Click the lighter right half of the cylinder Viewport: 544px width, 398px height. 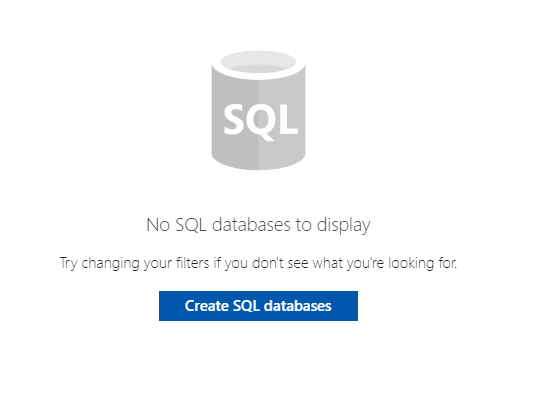tap(282, 121)
